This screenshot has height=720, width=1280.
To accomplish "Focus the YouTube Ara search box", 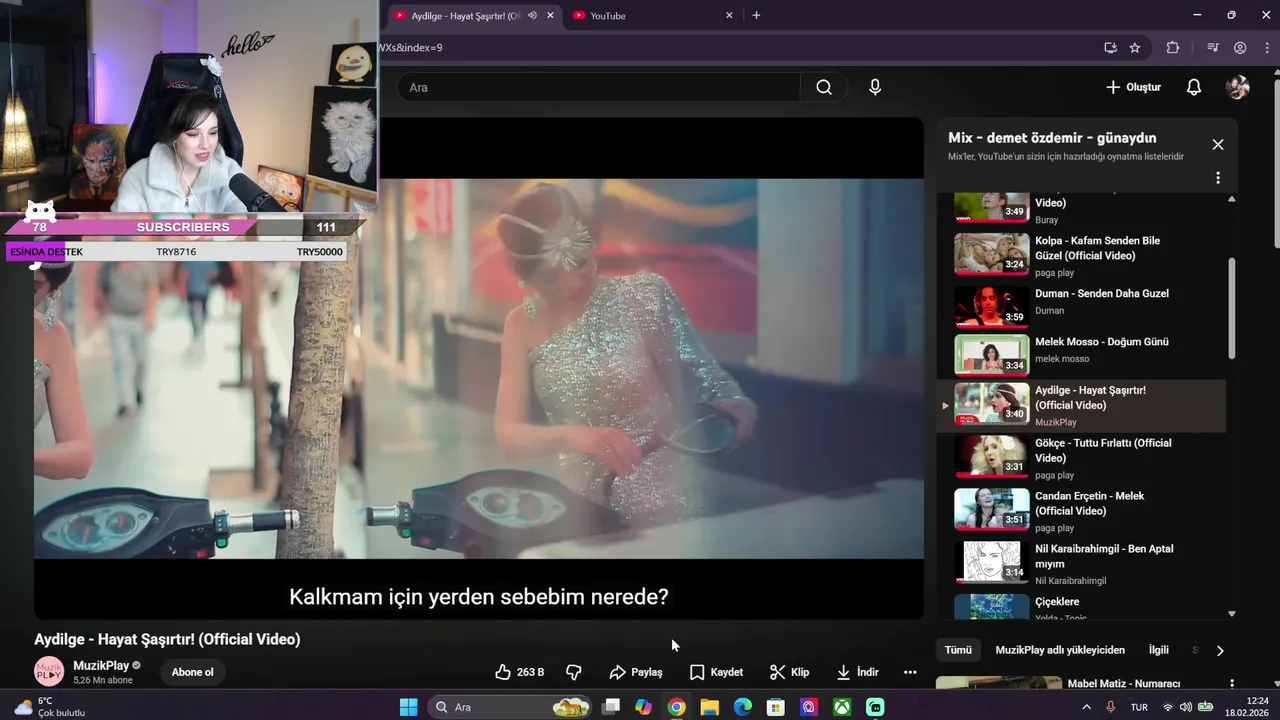I will pos(598,87).
